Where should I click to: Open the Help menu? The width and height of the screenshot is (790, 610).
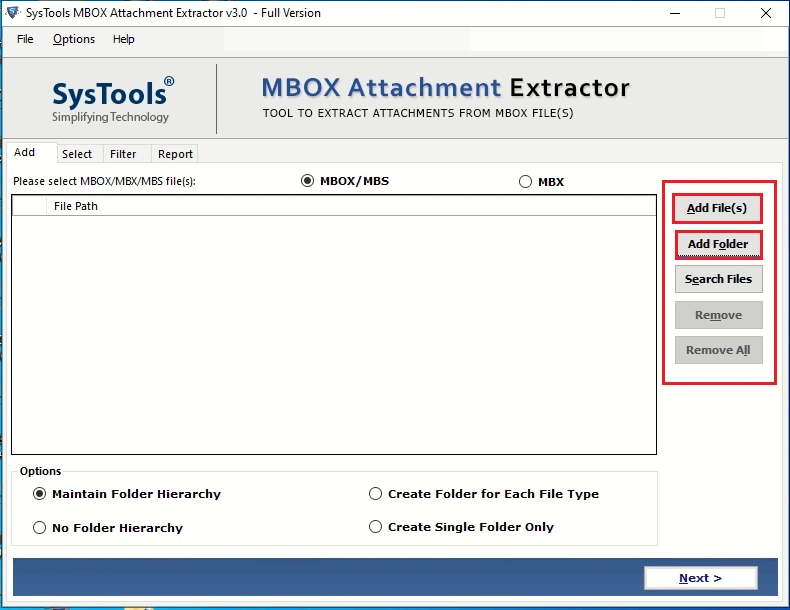pos(123,39)
